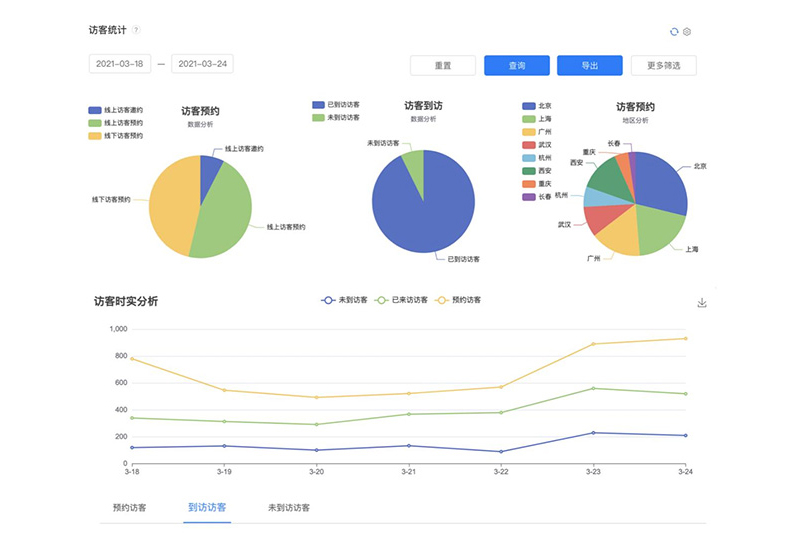Click green 已来访访客 data point at 3-23

pyautogui.click(x=593, y=388)
